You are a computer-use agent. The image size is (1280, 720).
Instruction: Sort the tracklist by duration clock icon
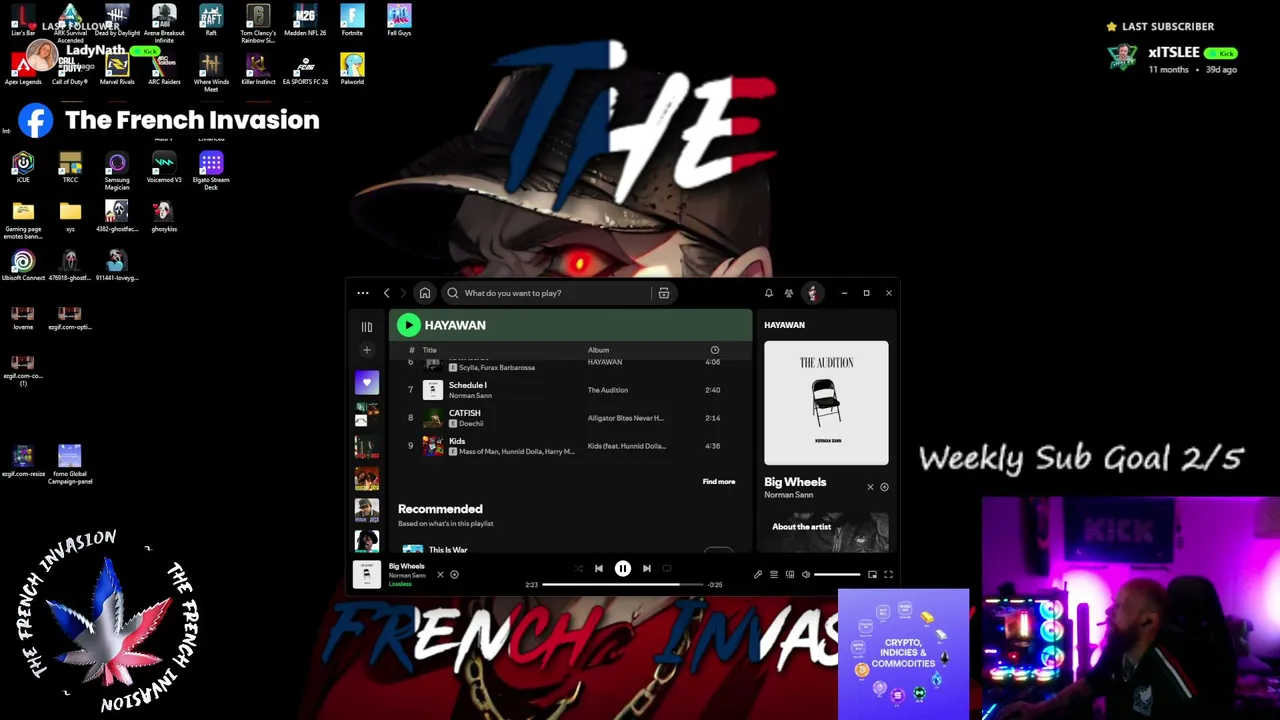click(715, 350)
